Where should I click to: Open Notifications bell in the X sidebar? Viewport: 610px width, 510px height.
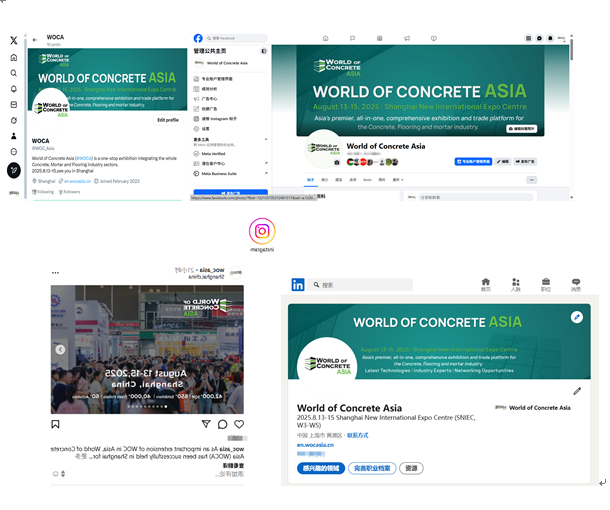tap(14, 89)
